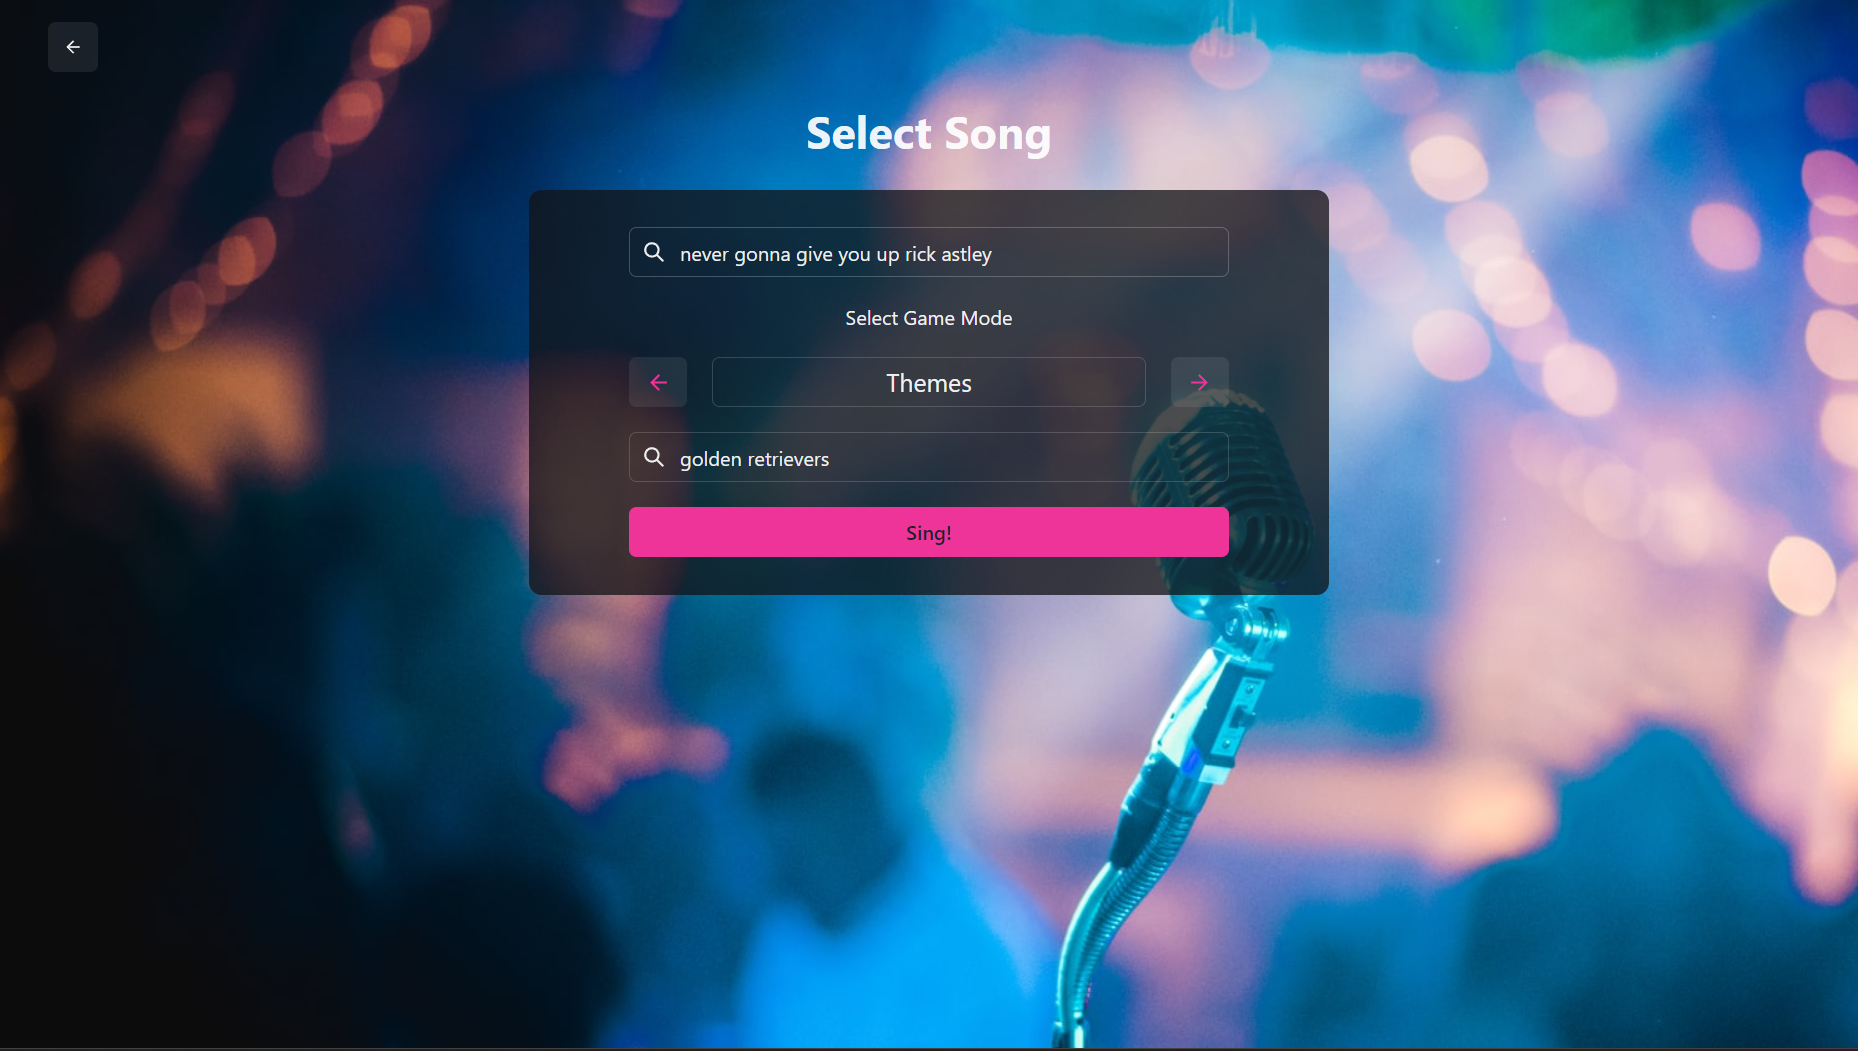Click the word 'never' in song search
The image size is (1858, 1051).
pyautogui.click(x=704, y=254)
